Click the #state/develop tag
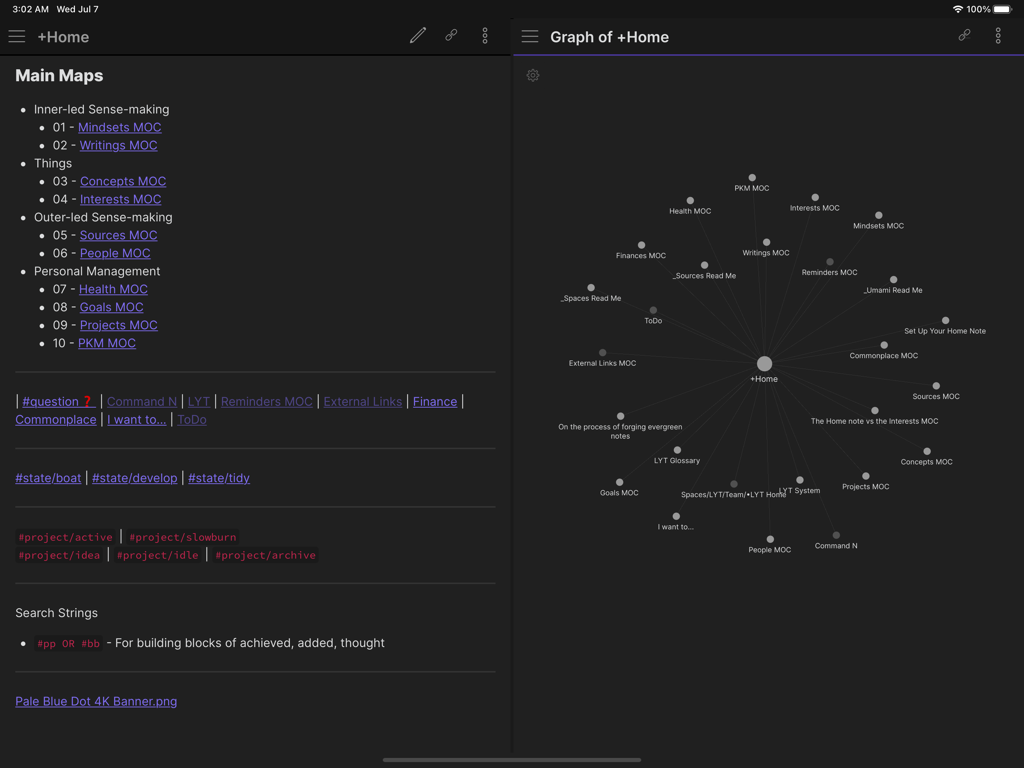This screenshot has width=1024, height=768. pyautogui.click(x=135, y=478)
